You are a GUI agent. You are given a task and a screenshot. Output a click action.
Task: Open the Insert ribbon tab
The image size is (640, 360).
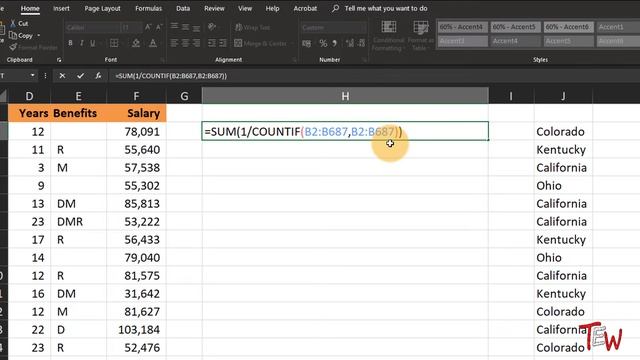point(61,8)
